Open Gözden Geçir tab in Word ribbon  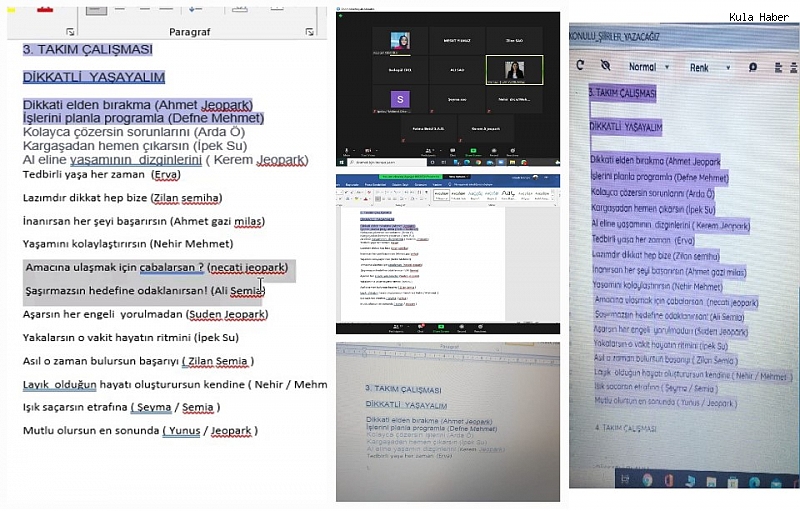click(x=400, y=185)
